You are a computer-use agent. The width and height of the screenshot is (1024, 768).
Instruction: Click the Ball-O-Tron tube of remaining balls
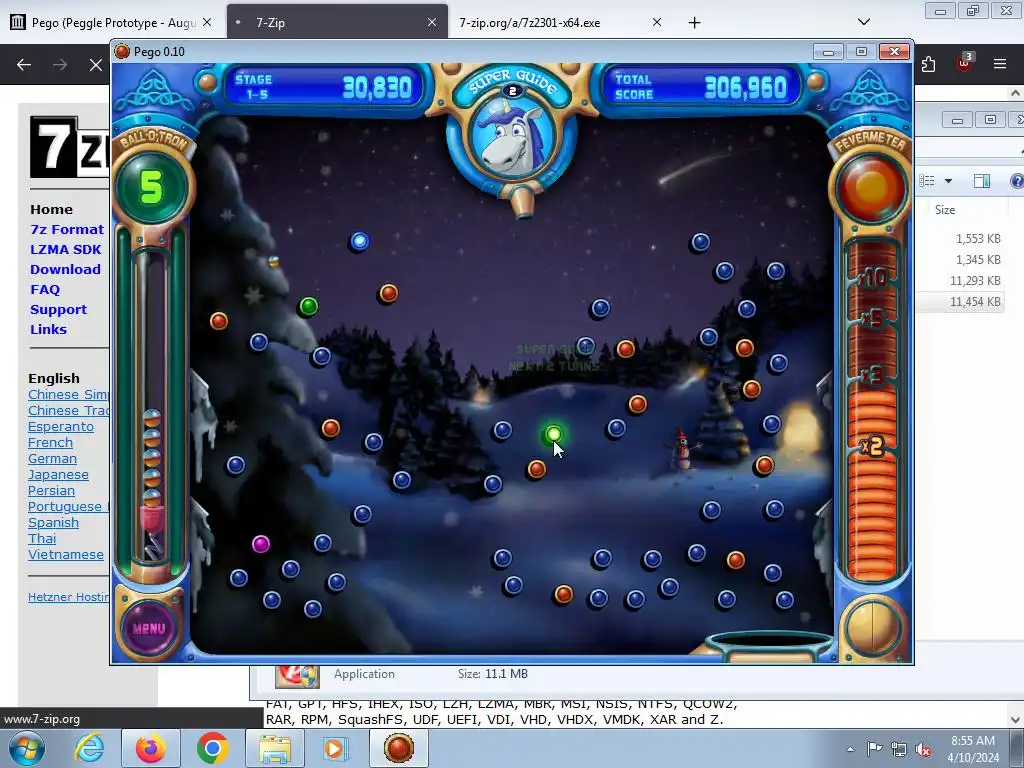(152, 405)
